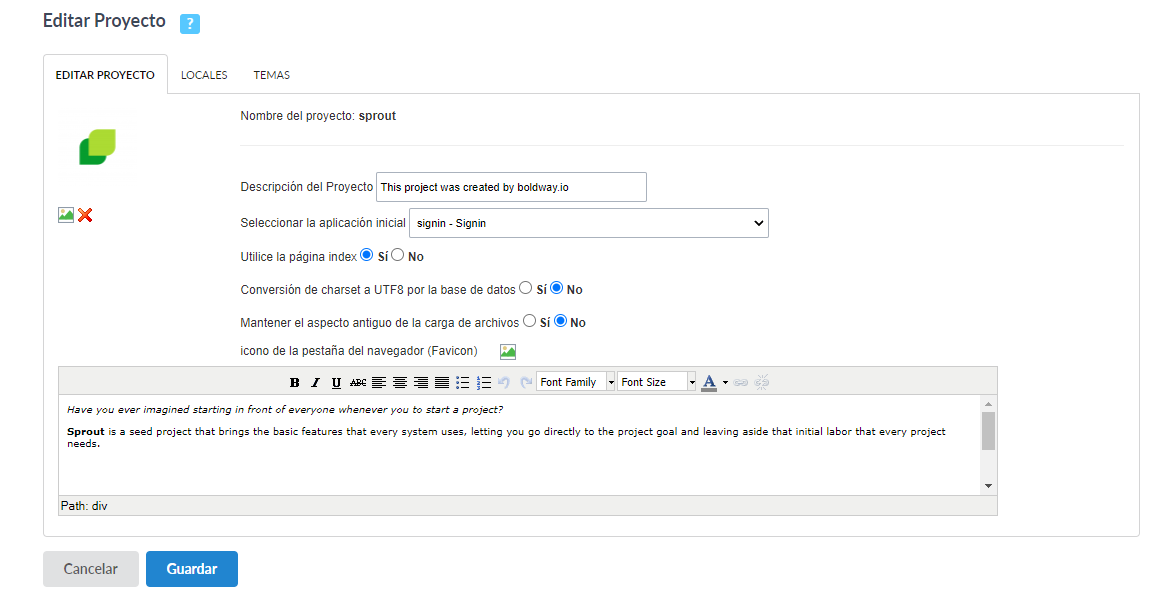Expand the Font Family dropdown
The height and width of the screenshot is (595, 1175).
tap(611, 382)
